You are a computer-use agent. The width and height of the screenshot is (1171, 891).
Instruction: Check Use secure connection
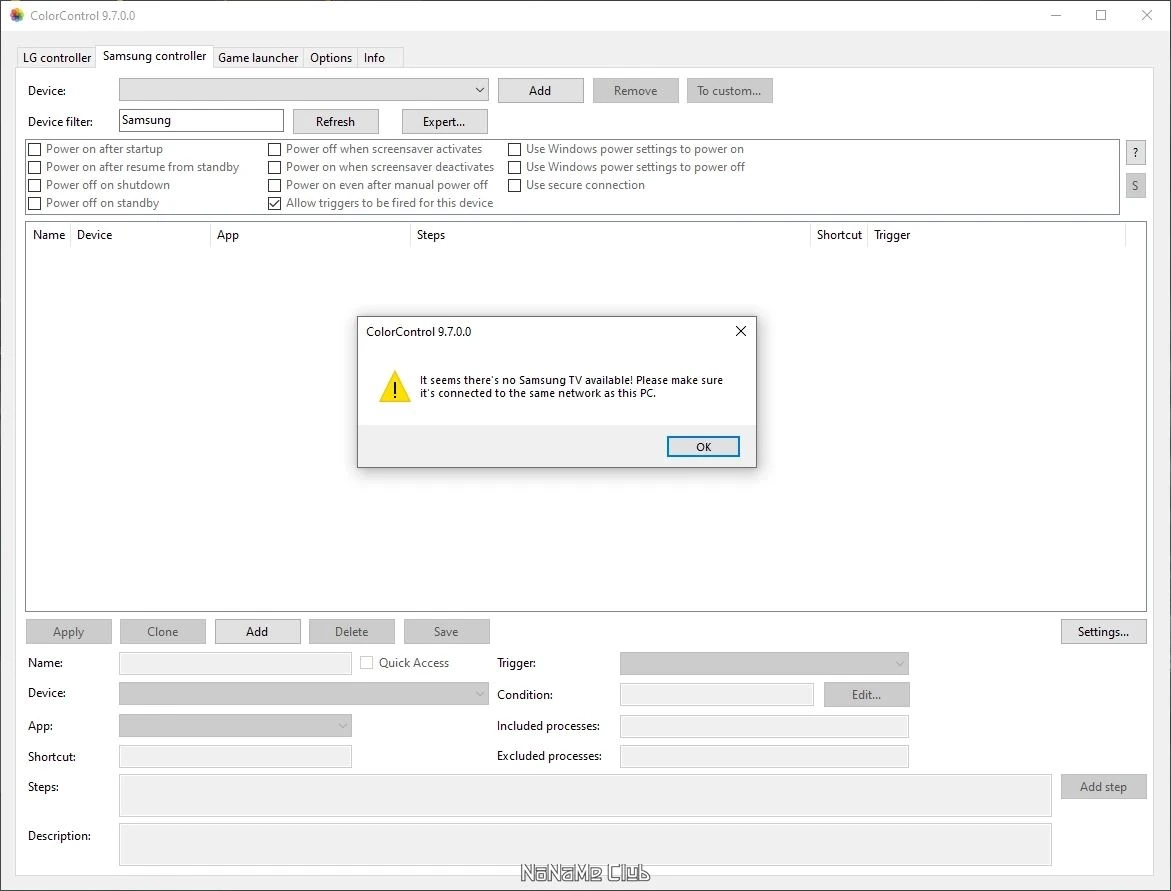click(x=515, y=185)
